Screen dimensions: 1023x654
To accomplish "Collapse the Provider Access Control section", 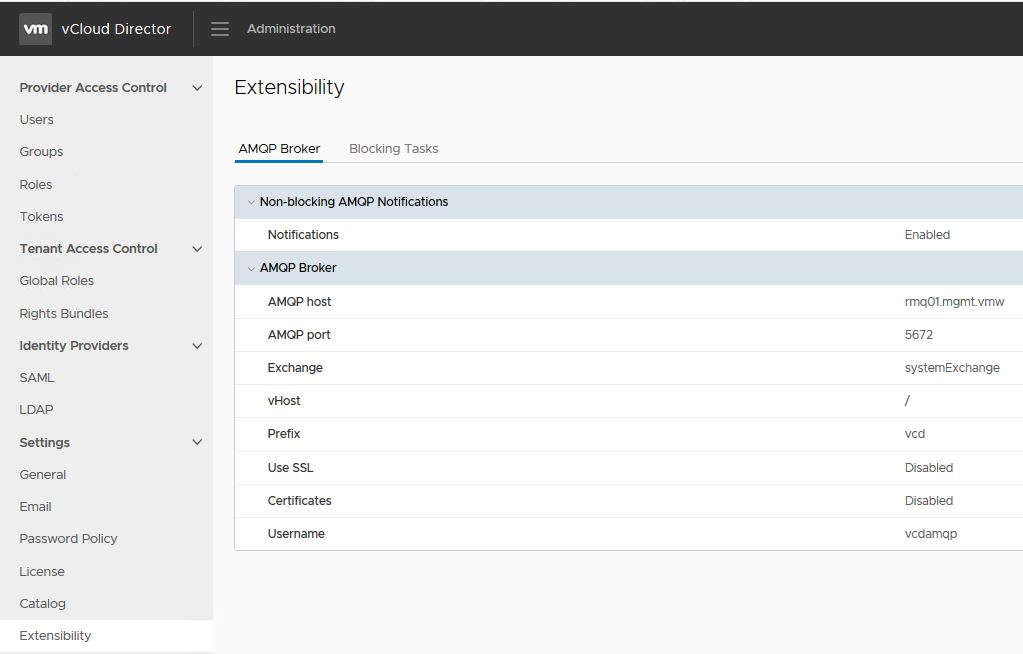I will tap(197, 88).
